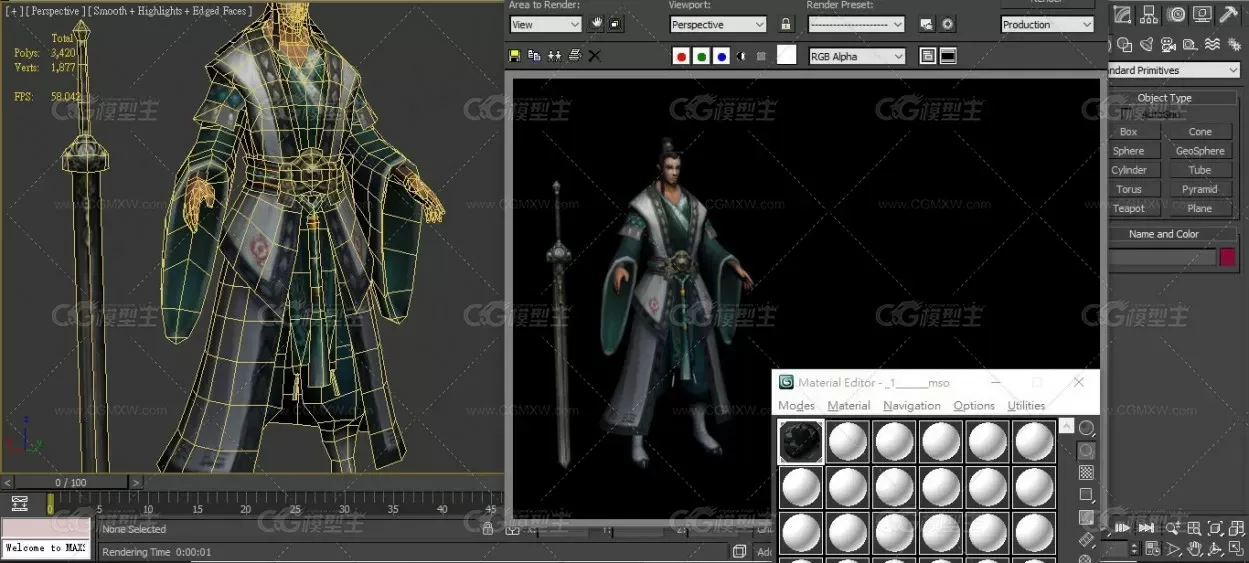
Task: Click the Edit Region hand icon
Action: [x=597, y=24]
